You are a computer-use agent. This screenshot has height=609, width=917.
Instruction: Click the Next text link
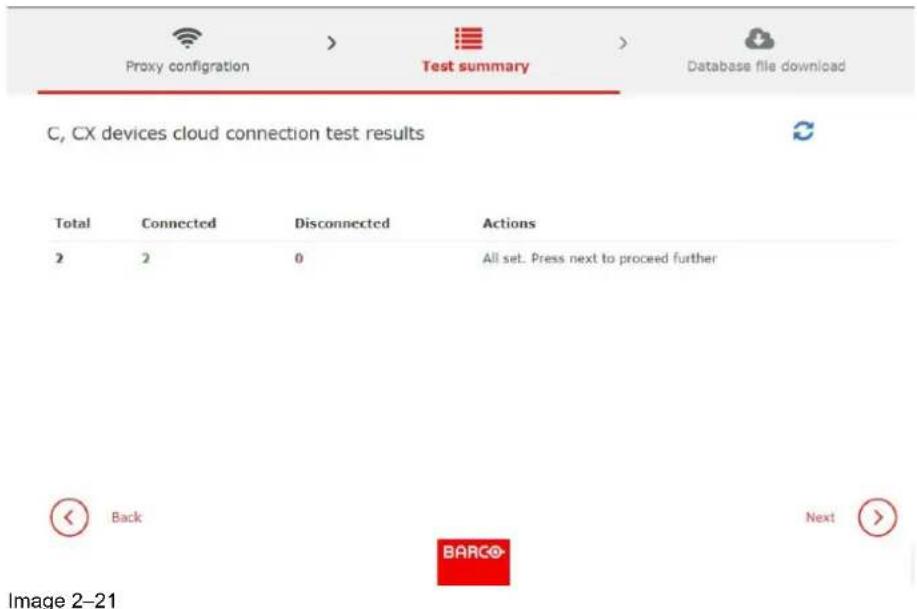coord(820,517)
